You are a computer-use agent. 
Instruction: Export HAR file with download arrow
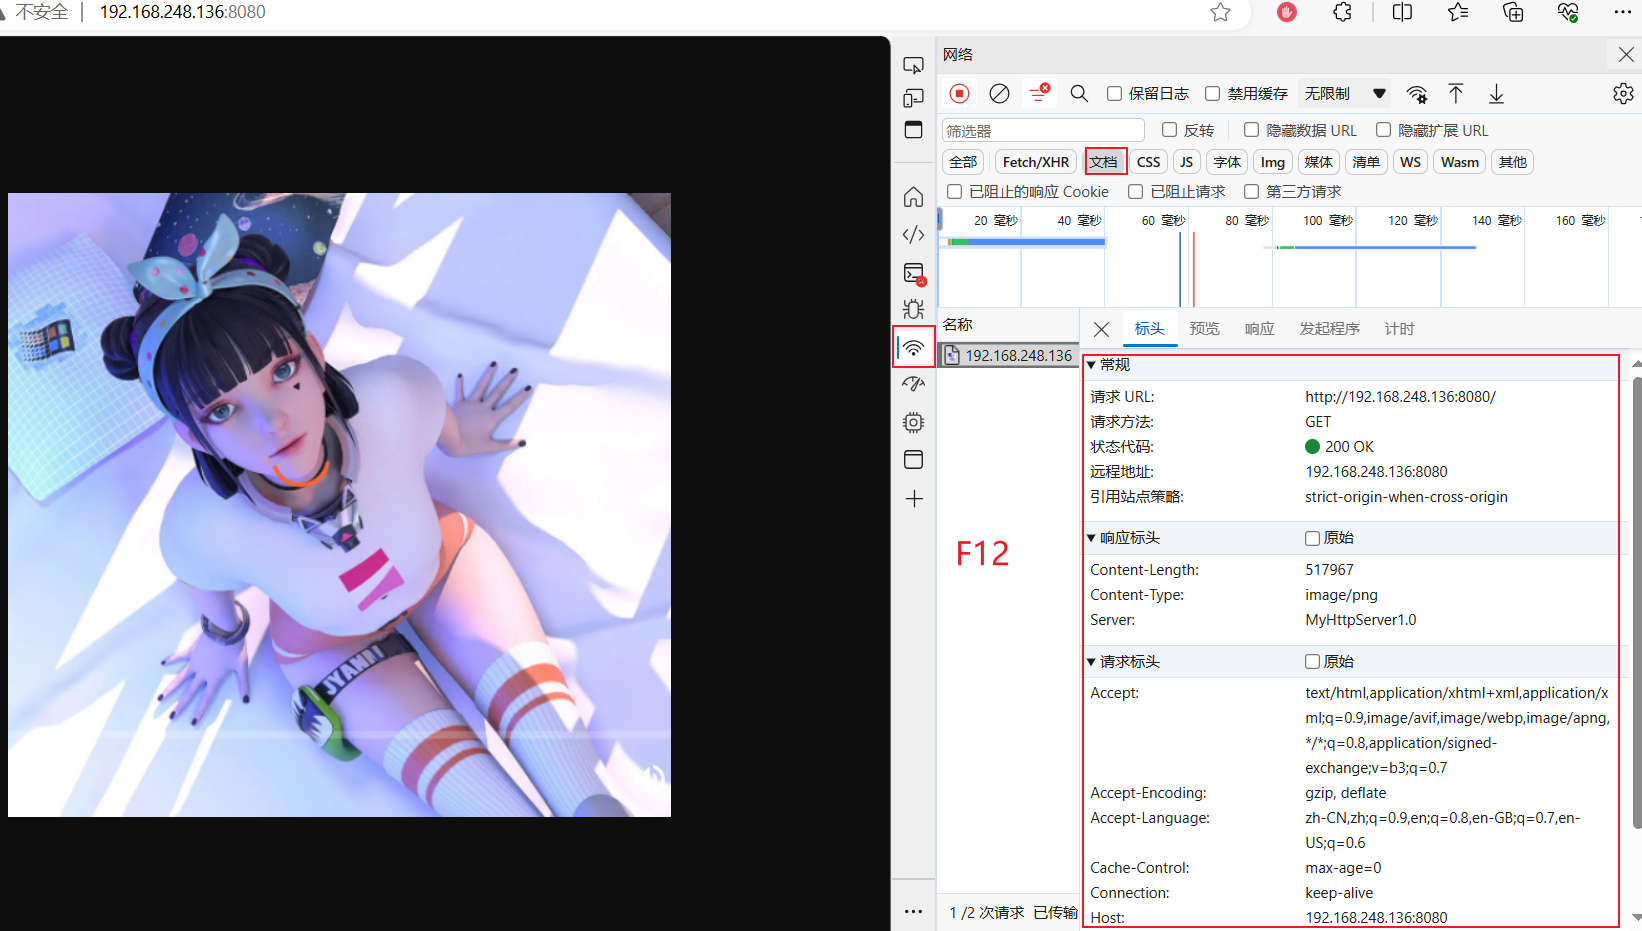click(1496, 93)
